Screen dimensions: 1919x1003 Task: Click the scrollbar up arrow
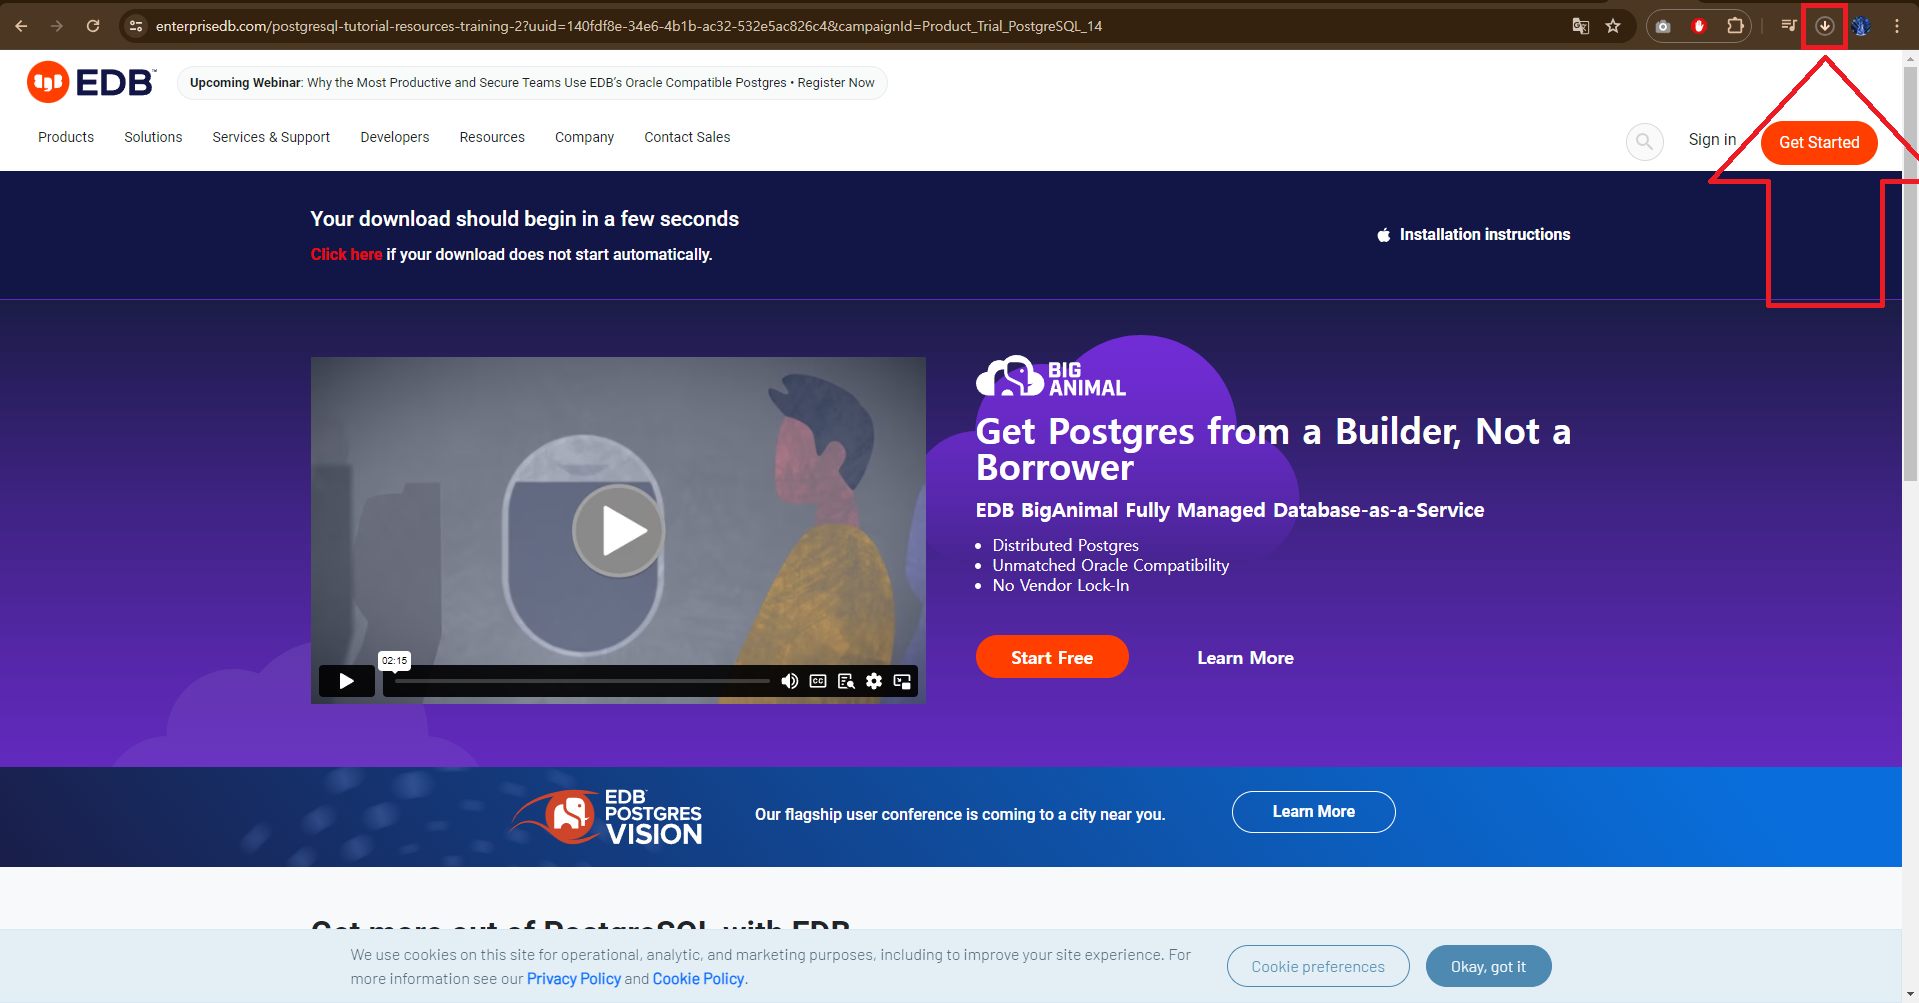point(1910,58)
